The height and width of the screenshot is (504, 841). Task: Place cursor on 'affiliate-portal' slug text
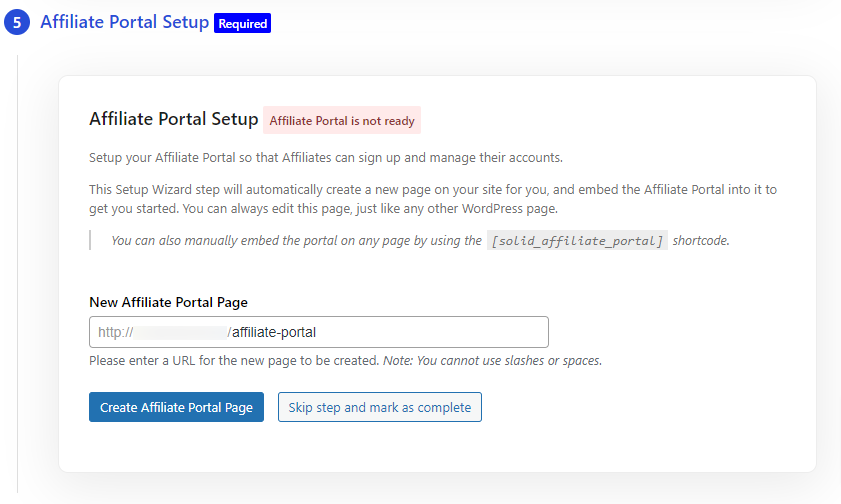click(273, 332)
